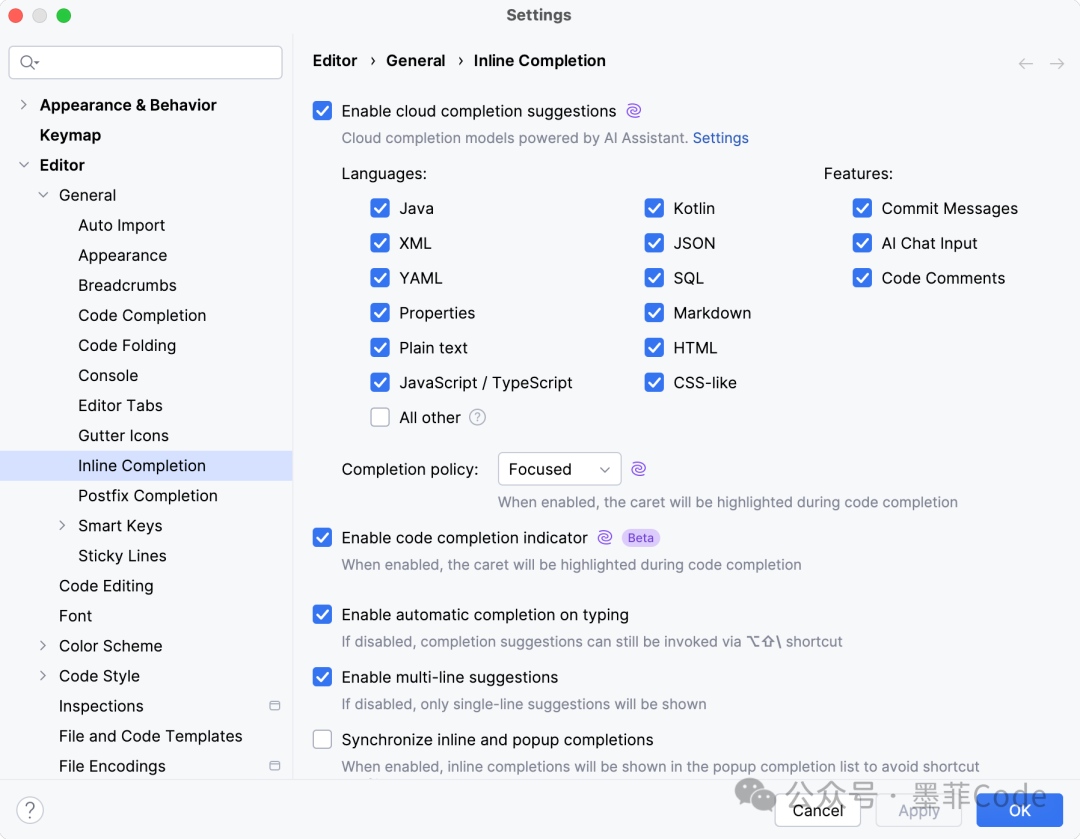
Task: Click the help question mark beside All other
Action: pyautogui.click(x=478, y=418)
